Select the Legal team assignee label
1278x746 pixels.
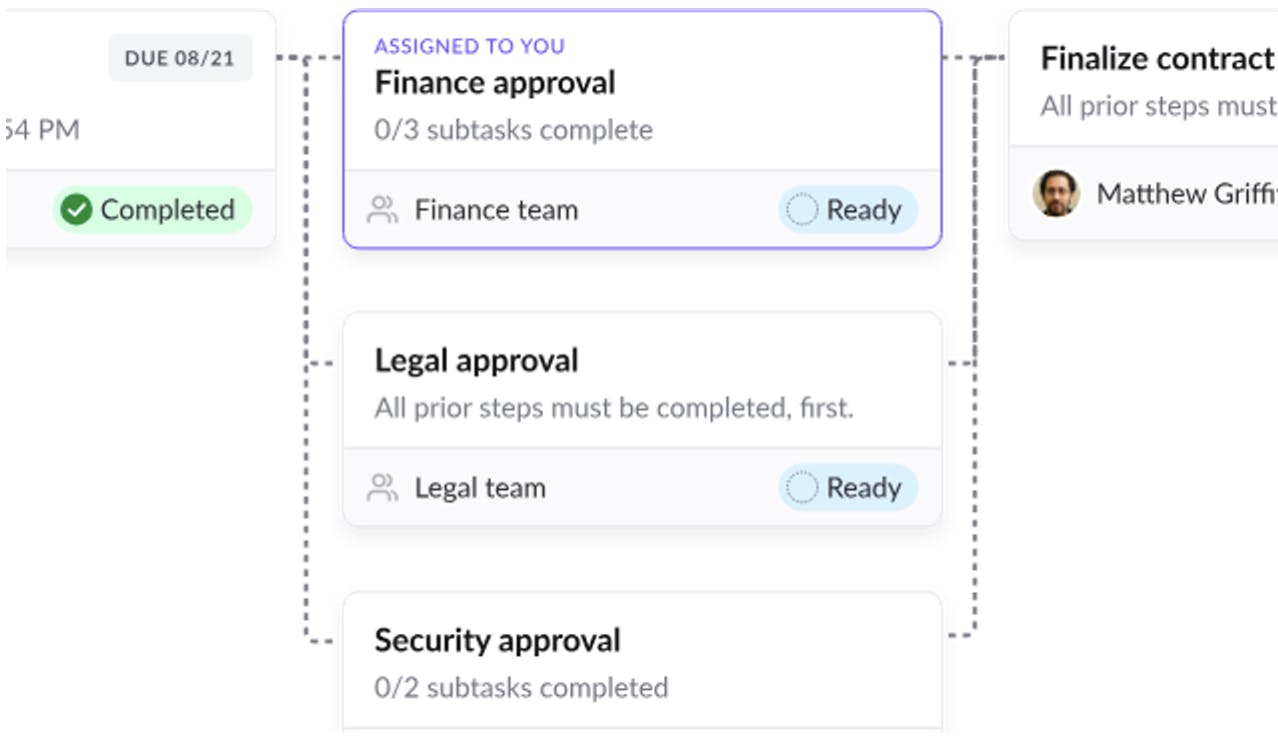[480, 488]
